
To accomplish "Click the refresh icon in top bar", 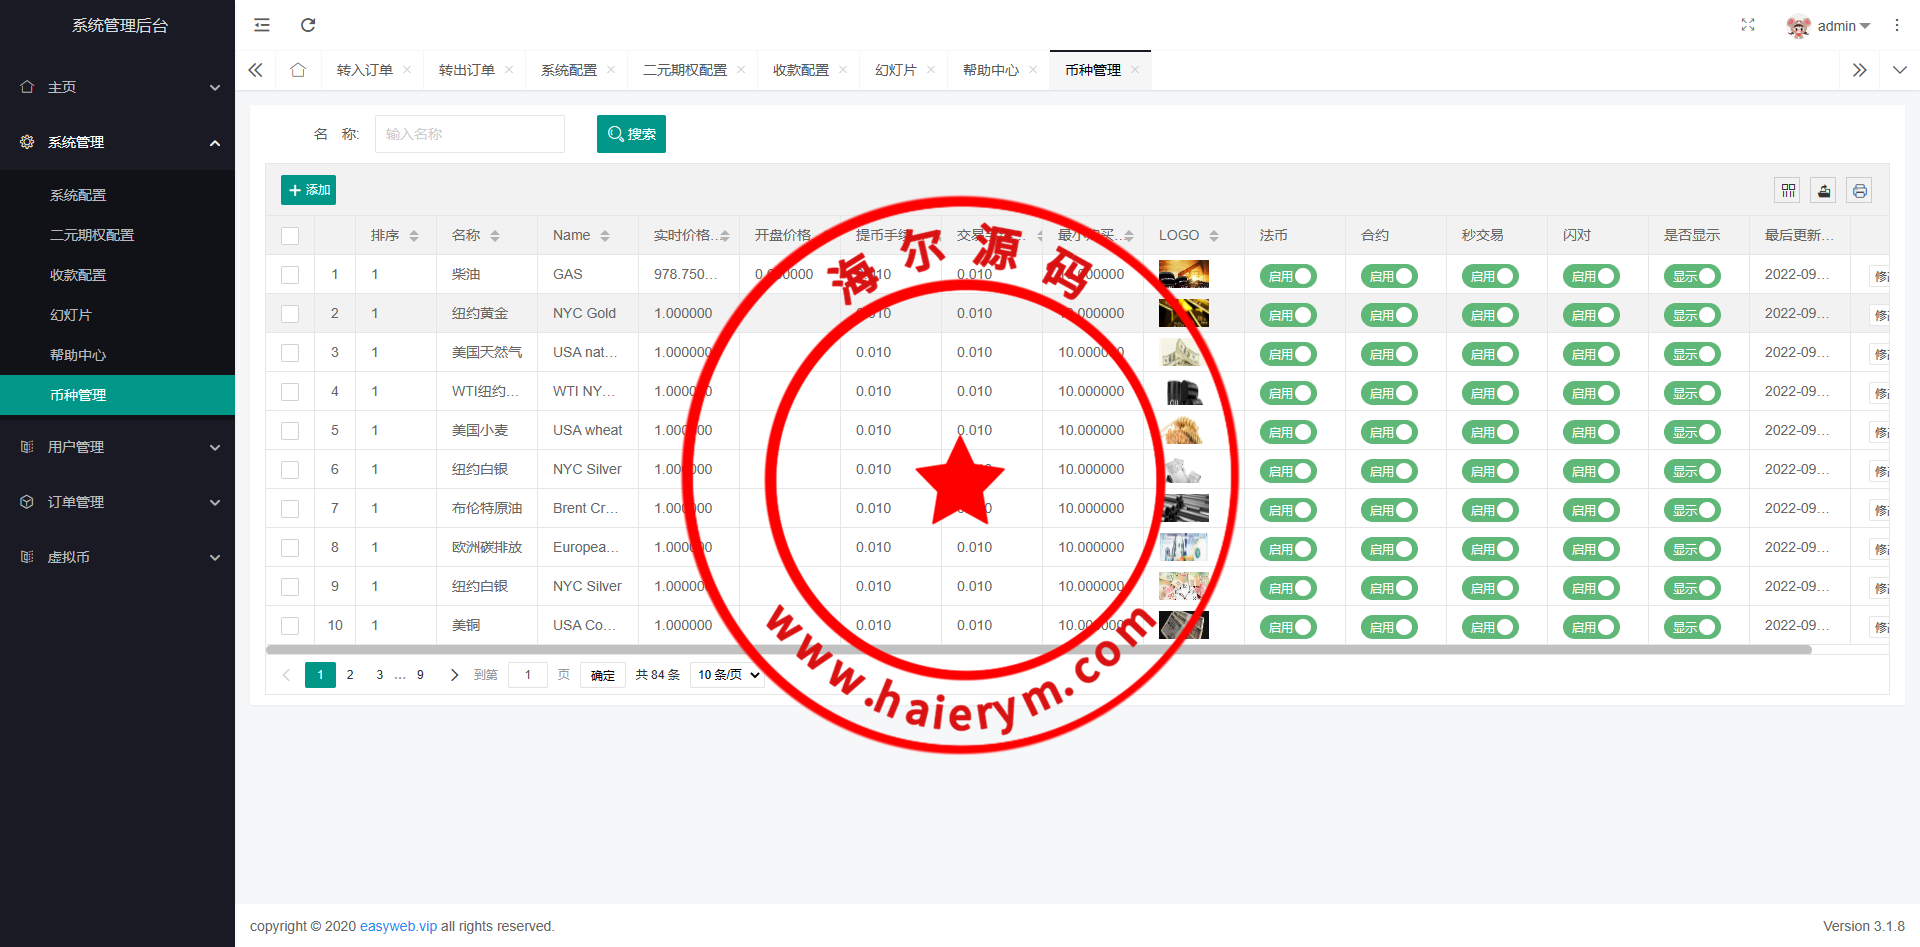I will pyautogui.click(x=308, y=25).
